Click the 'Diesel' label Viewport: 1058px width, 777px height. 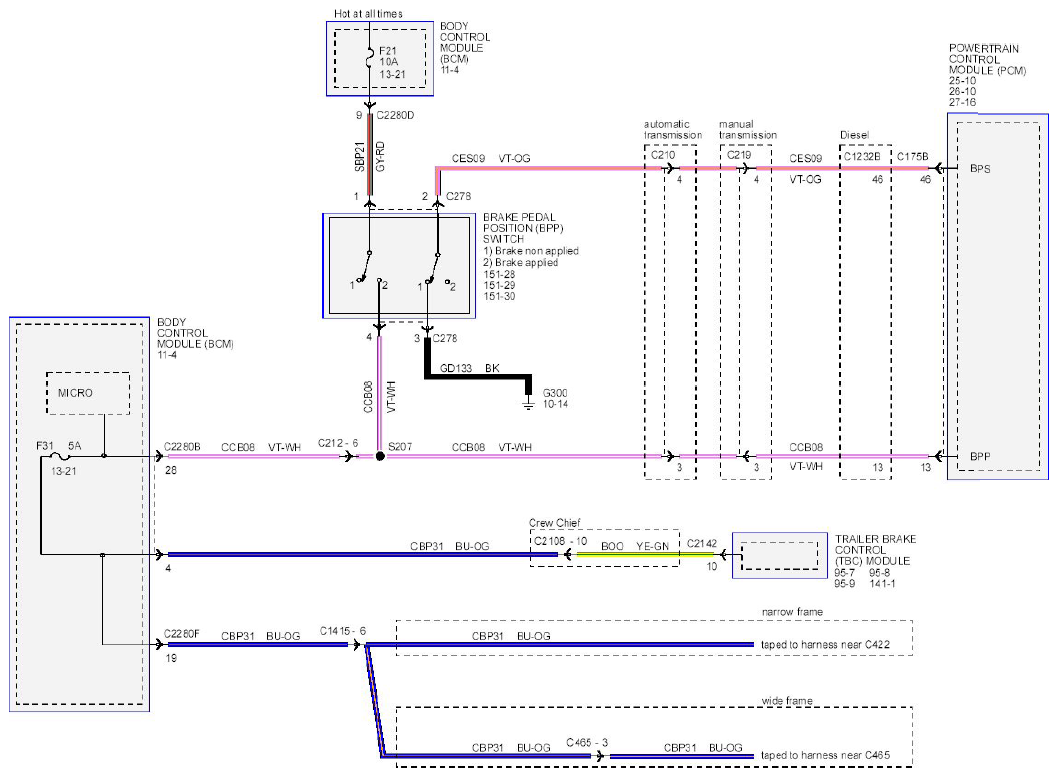[854, 135]
